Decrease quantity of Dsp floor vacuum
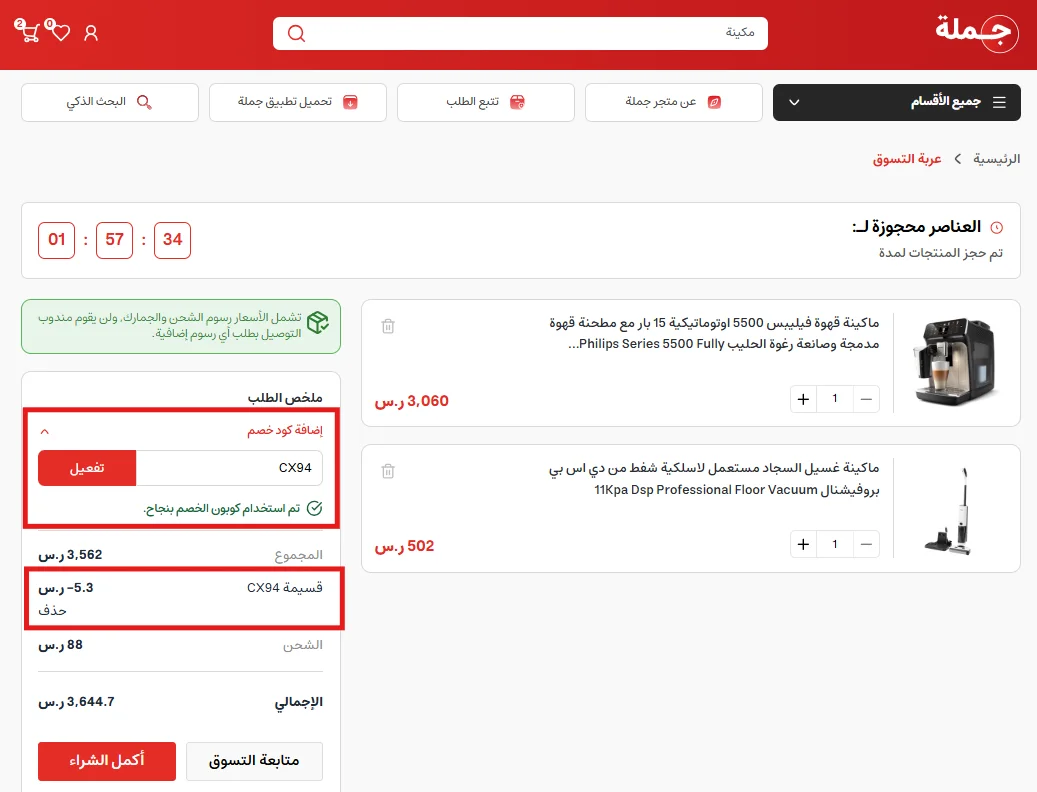The width and height of the screenshot is (1037, 792). tap(866, 544)
